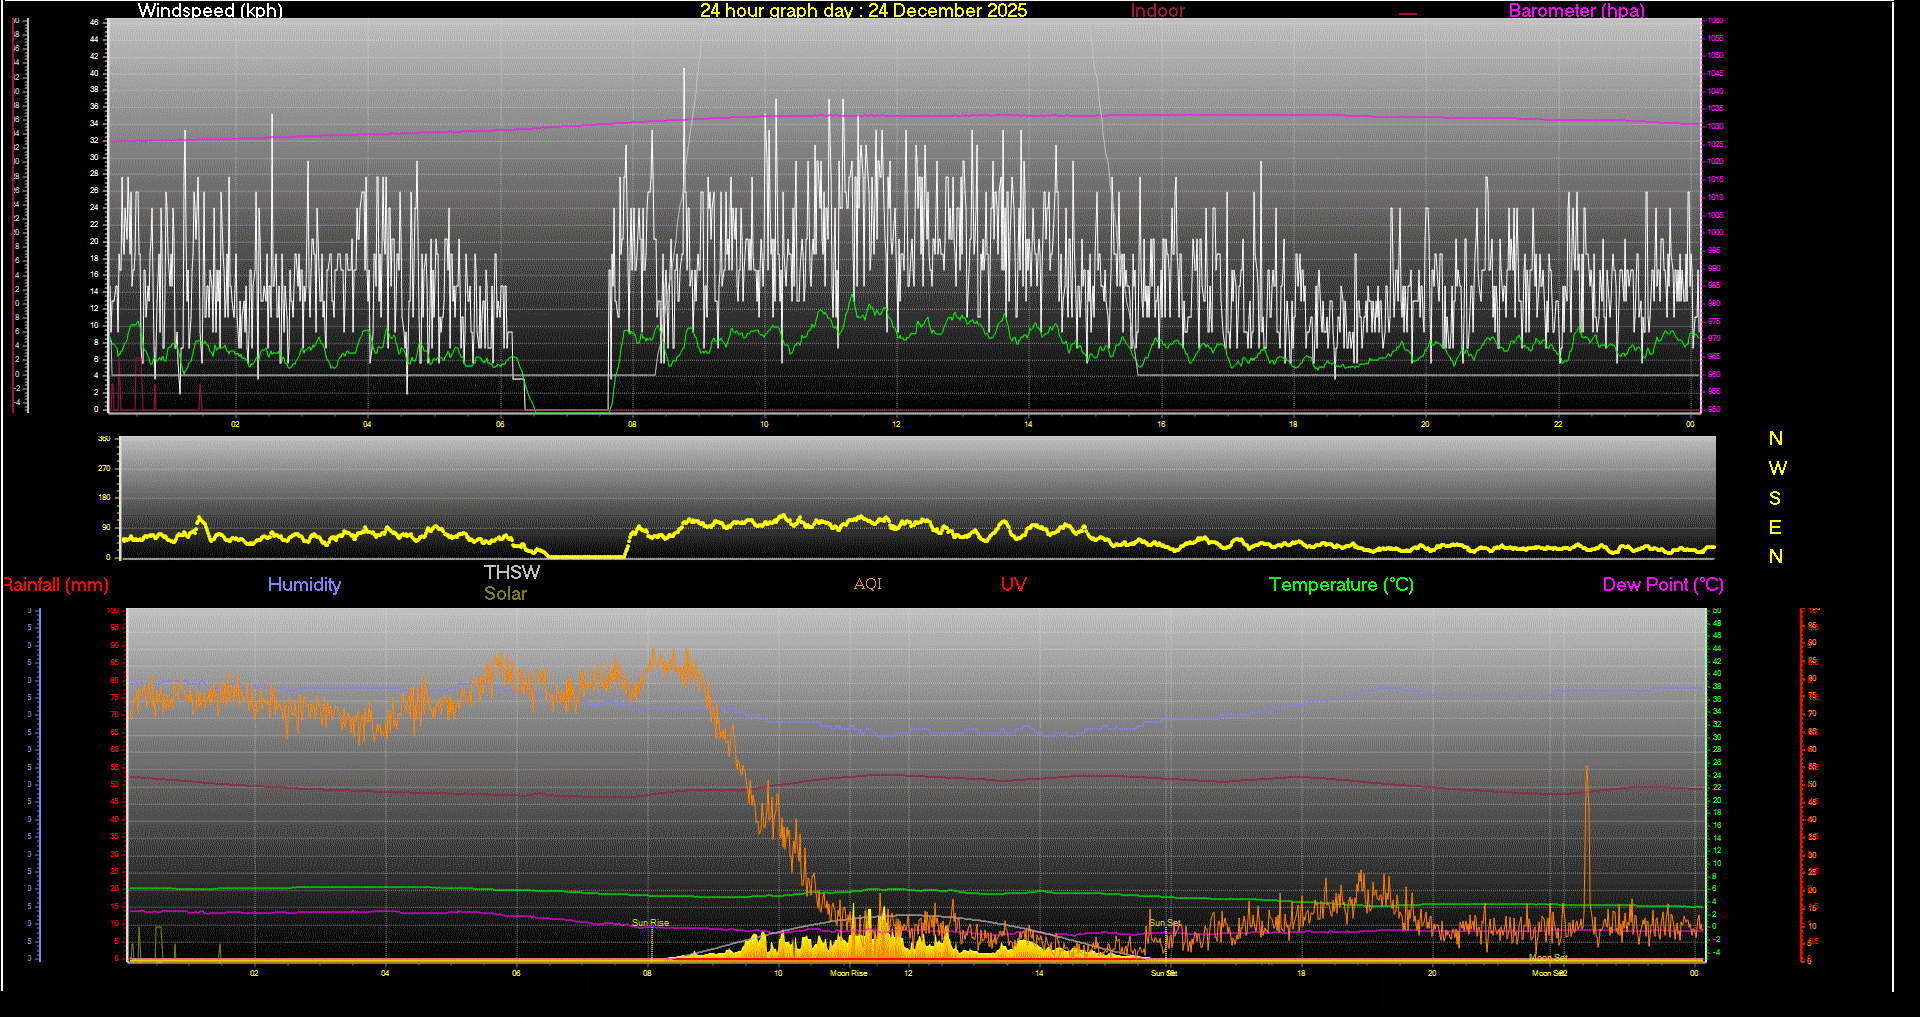Click the Rainfall (mm) legend label

(x=55, y=585)
